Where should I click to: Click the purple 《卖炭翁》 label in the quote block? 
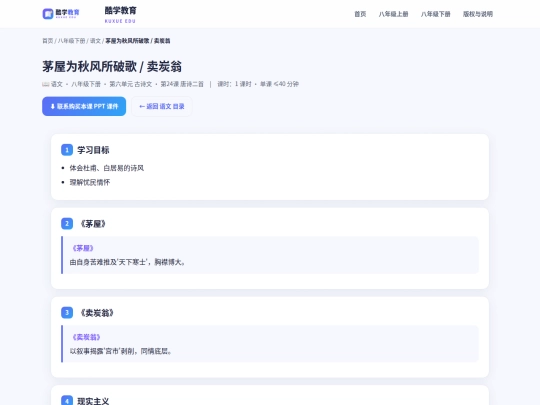click(x=86, y=337)
